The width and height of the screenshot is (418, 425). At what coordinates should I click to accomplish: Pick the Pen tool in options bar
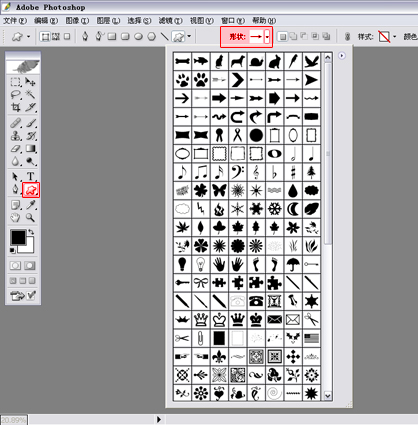(85, 36)
